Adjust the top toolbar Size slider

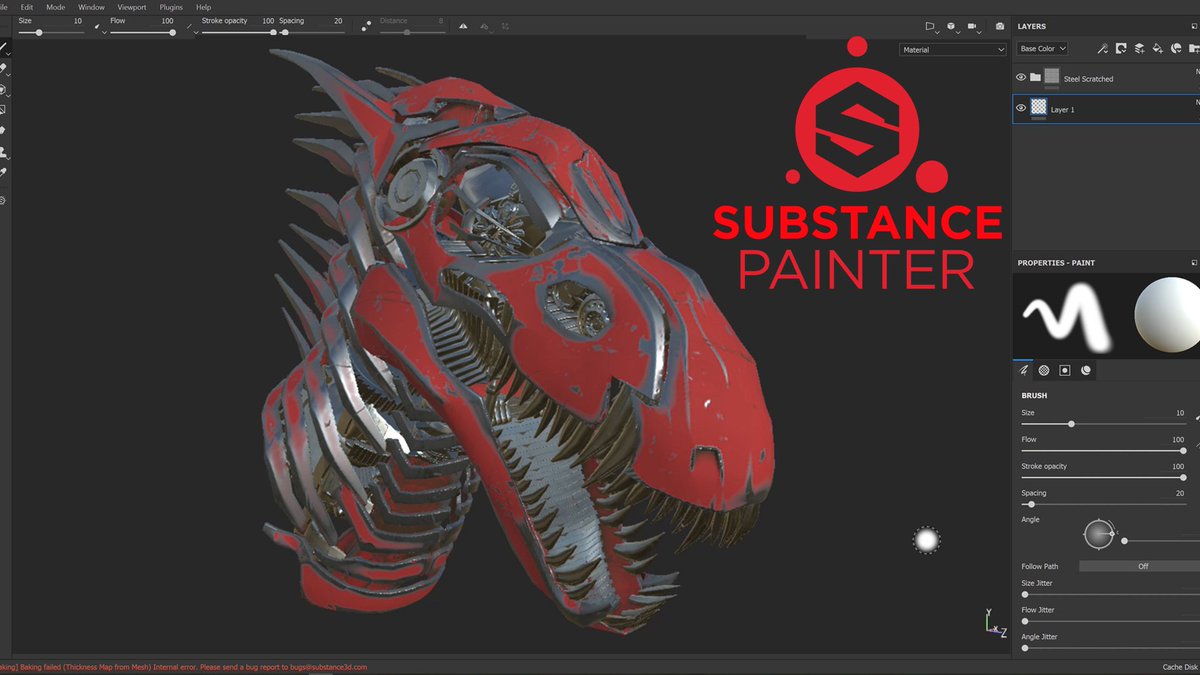tap(51, 32)
